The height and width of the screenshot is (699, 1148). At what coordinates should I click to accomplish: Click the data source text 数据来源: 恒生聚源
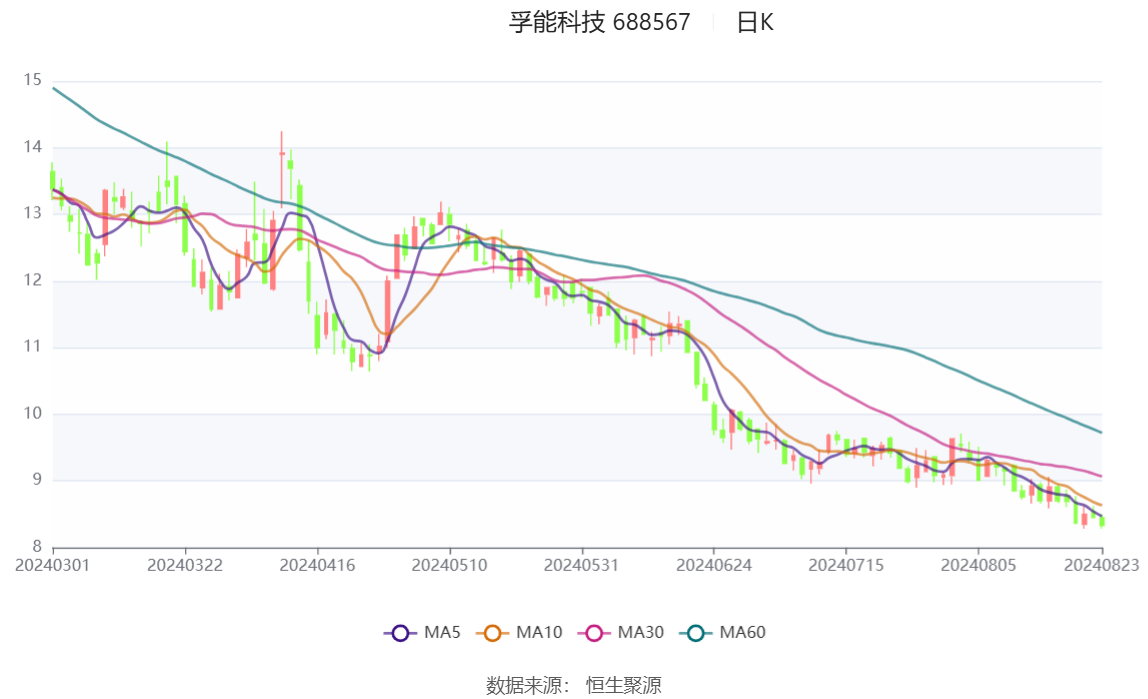pos(574,685)
